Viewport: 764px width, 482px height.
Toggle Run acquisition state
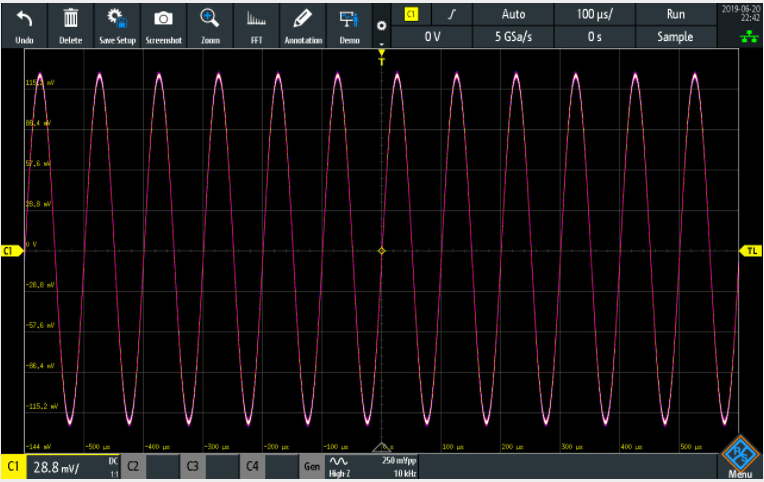[x=675, y=14]
